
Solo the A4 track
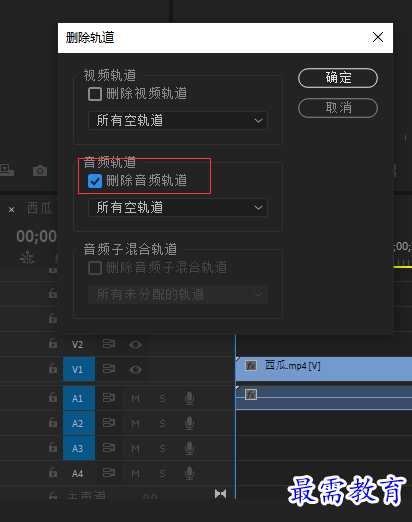pos(162,473)
